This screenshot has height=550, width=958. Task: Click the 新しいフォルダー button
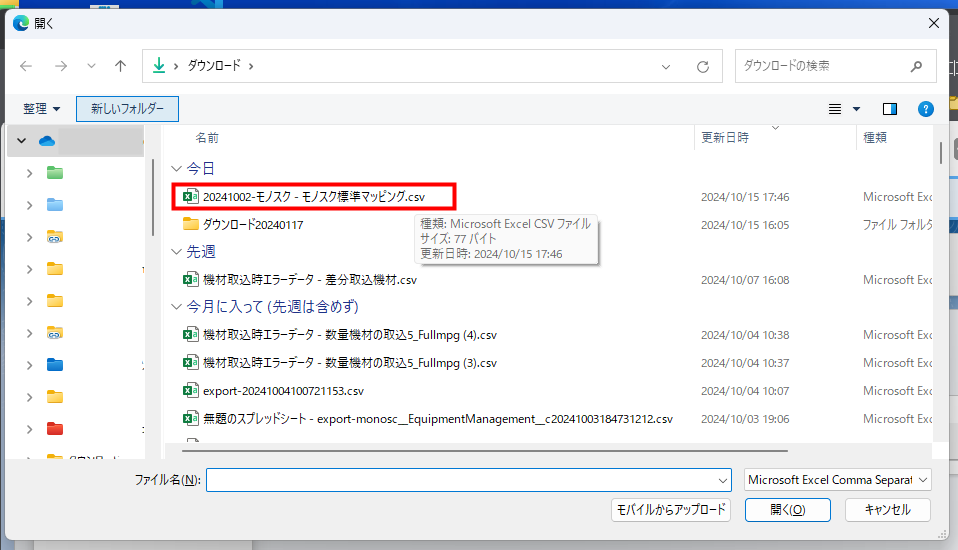point(127,108)
